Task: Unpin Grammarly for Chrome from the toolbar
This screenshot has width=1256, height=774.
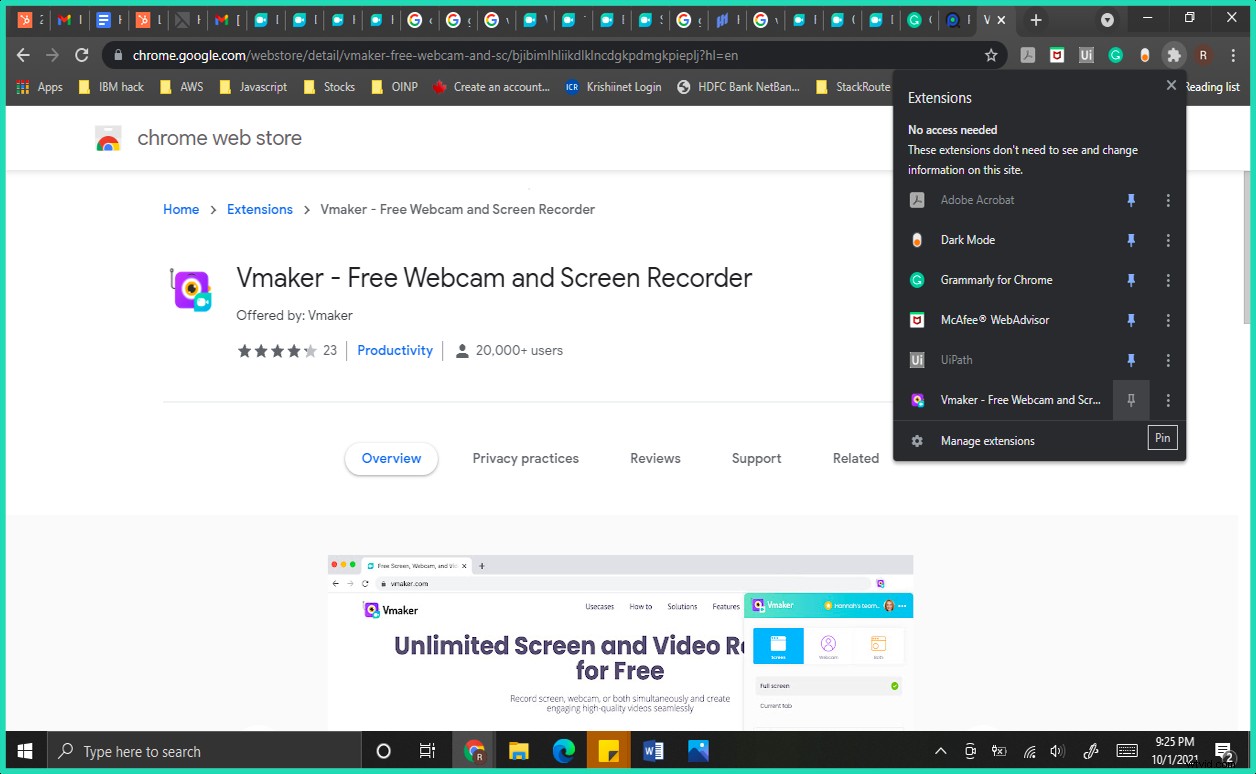Action: pos(1130,280)
